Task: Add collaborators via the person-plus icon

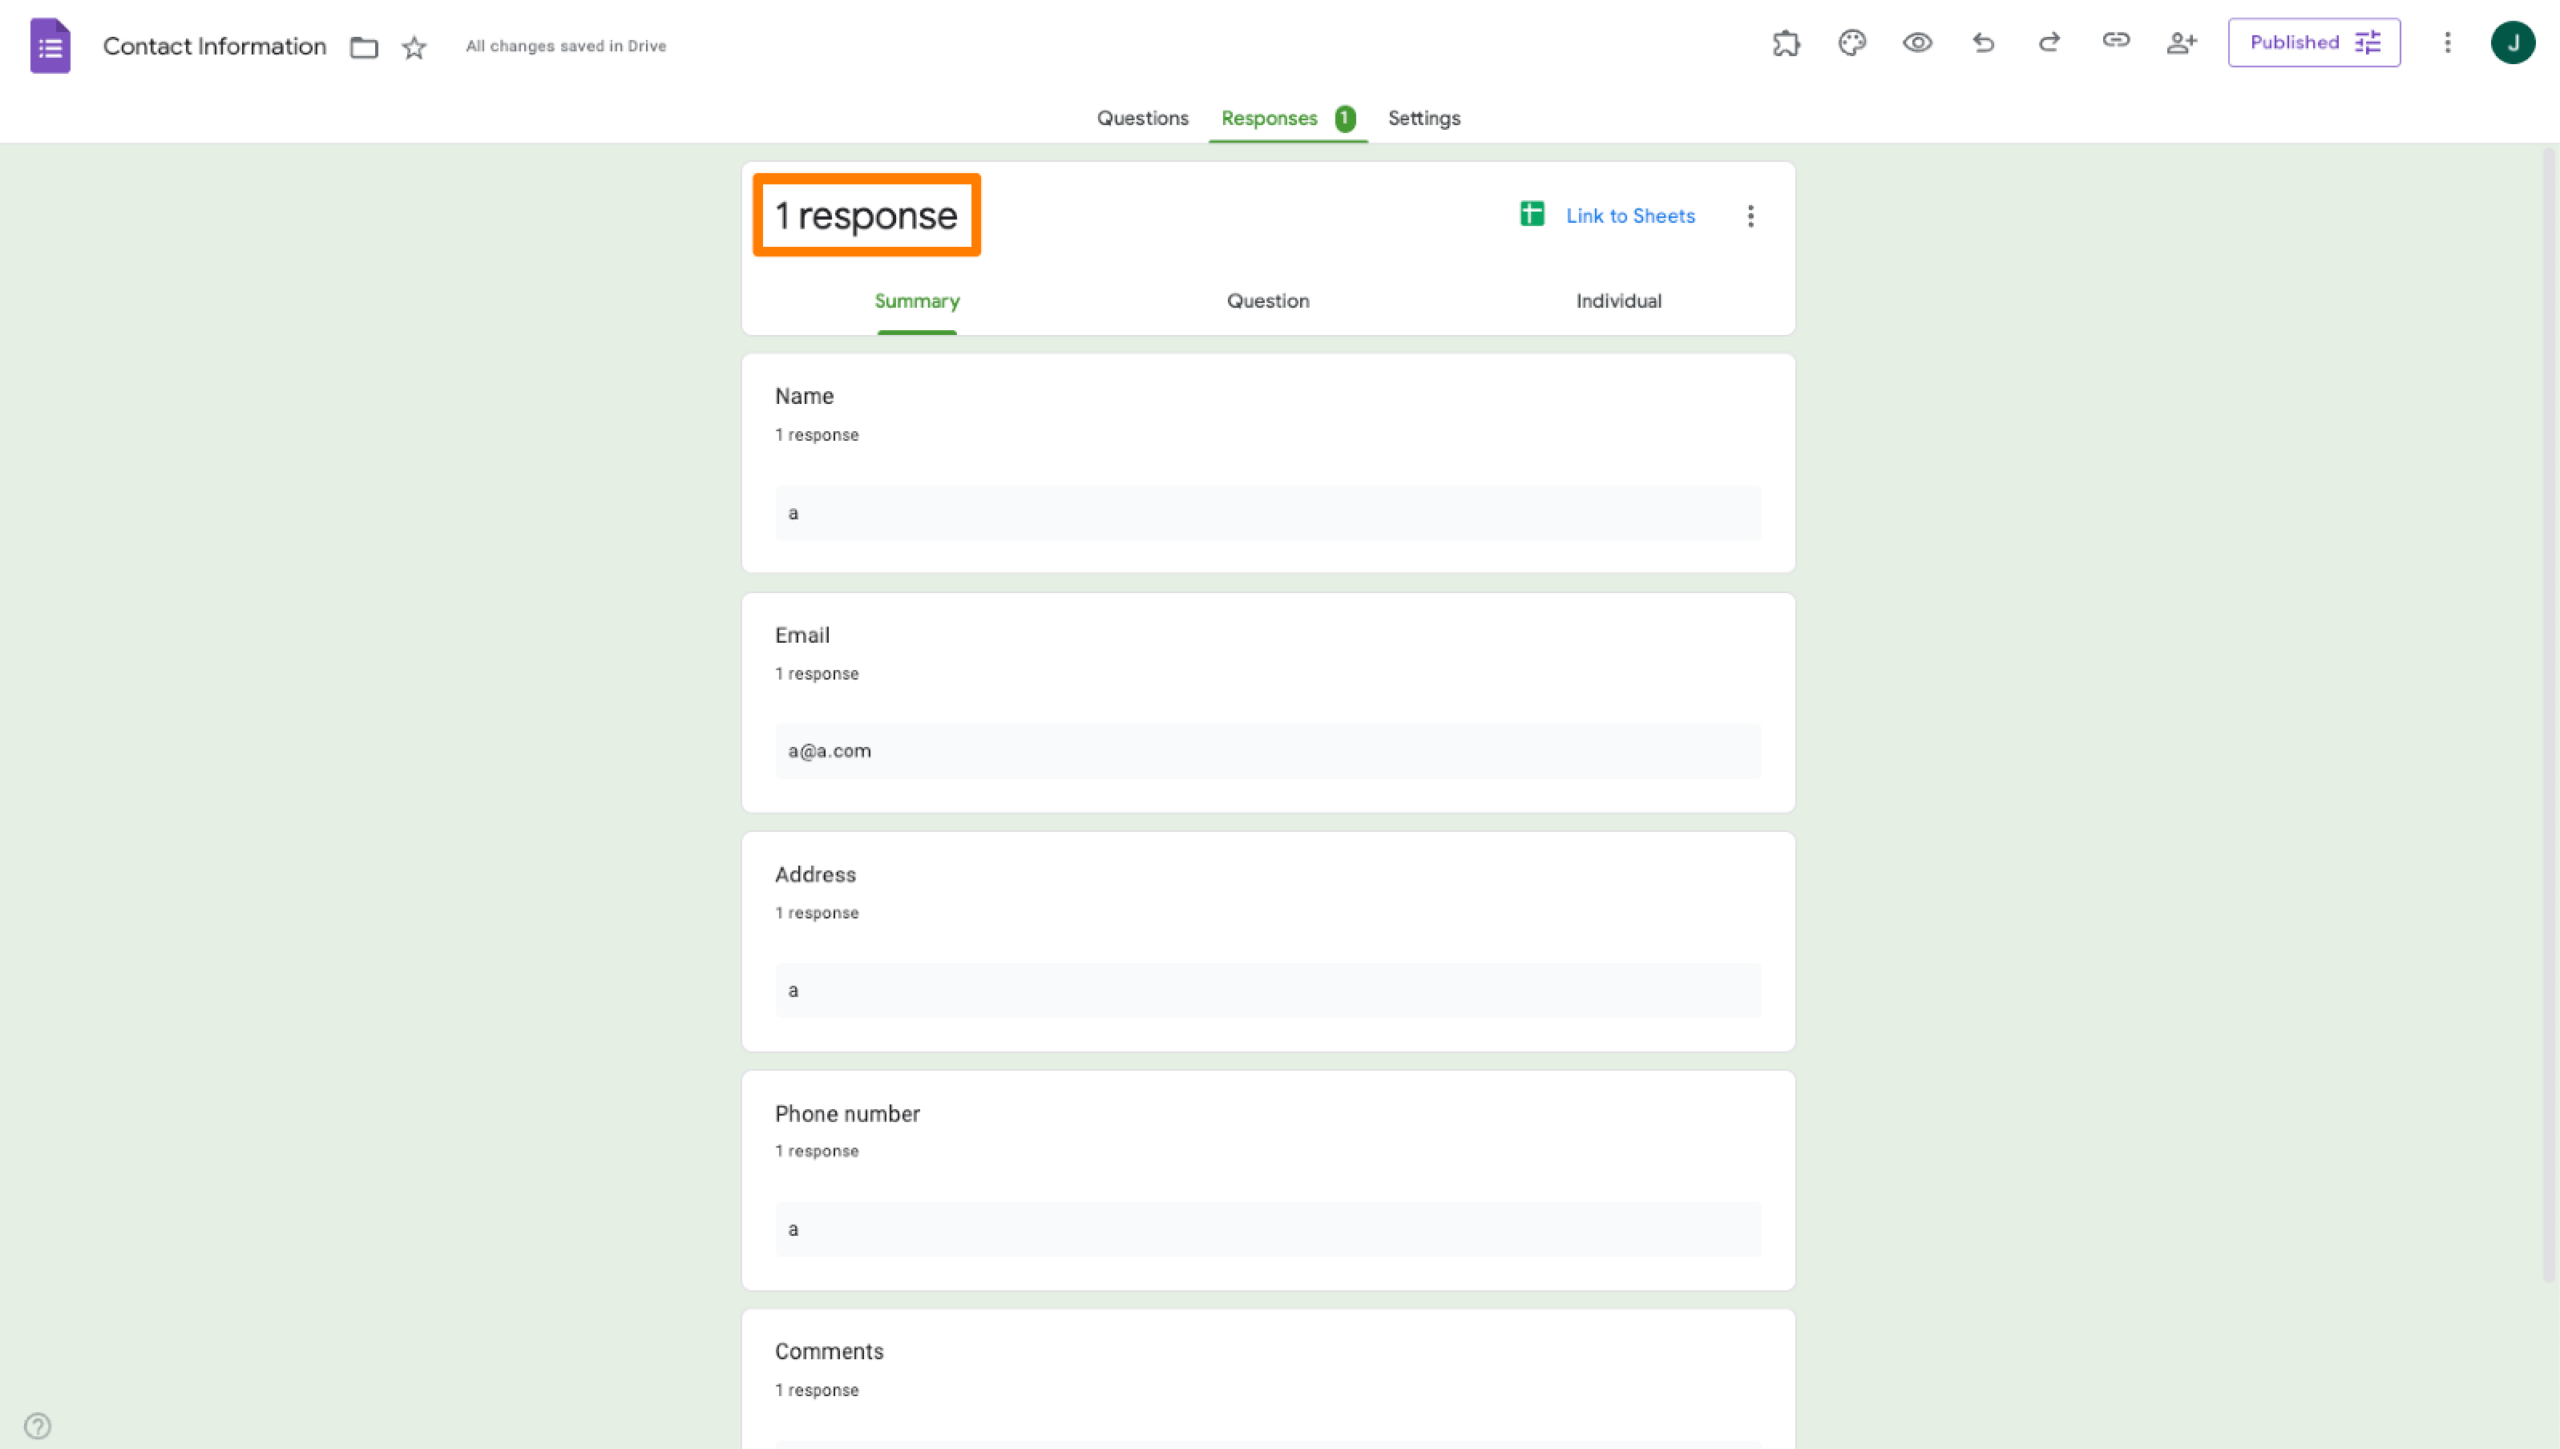Action: 2182,43
